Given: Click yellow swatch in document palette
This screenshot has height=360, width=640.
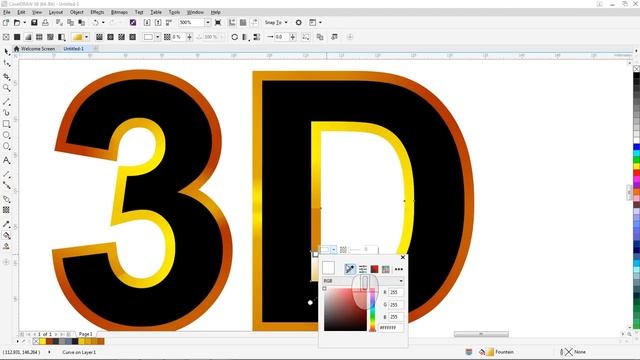Looking at the screenshot, I should 42,341.
